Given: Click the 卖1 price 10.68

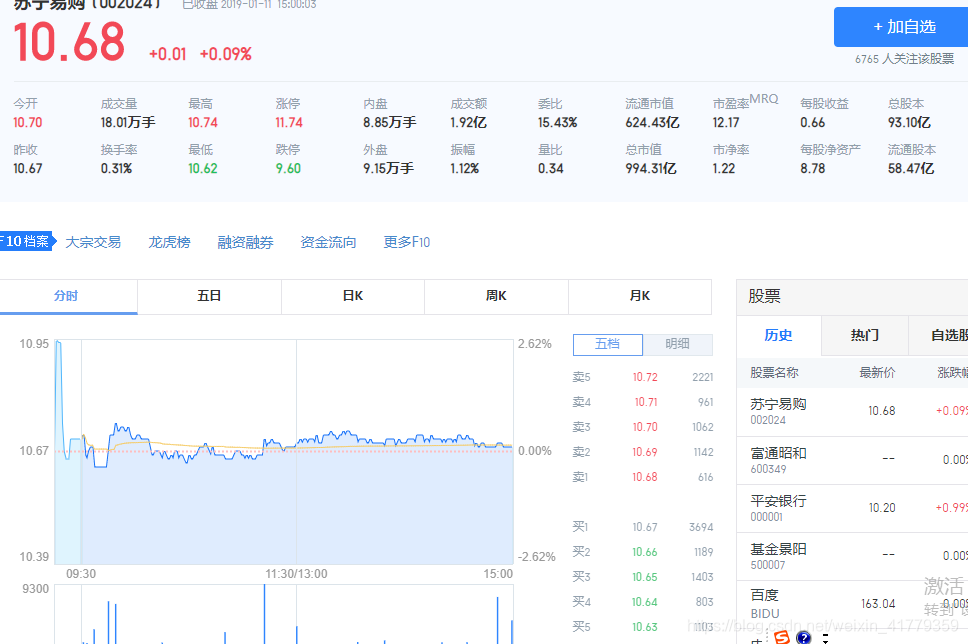Looking at the screenshot, I should (645, 477).
